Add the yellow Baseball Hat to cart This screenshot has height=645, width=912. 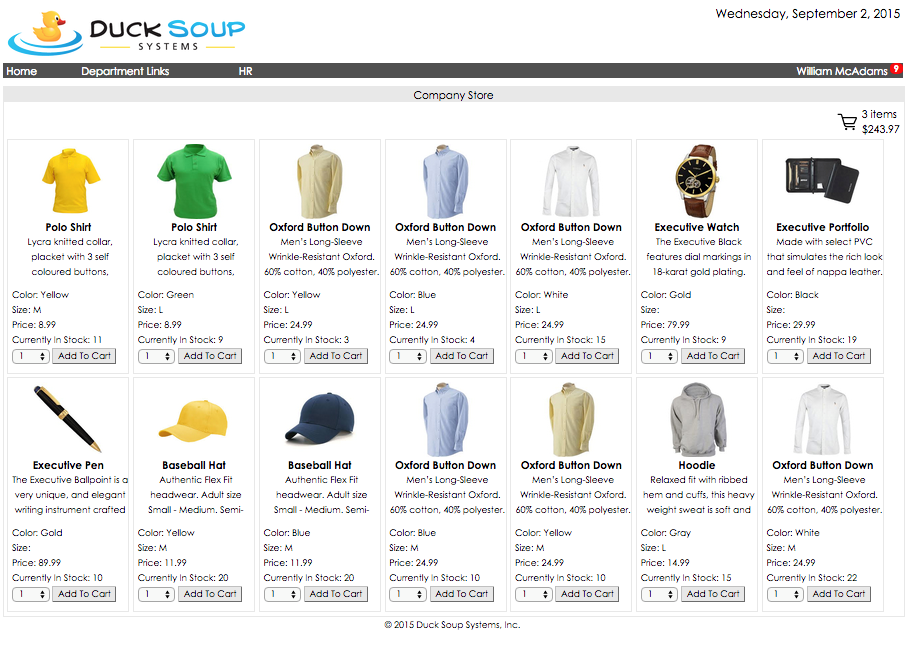click(x=210, y=594)
